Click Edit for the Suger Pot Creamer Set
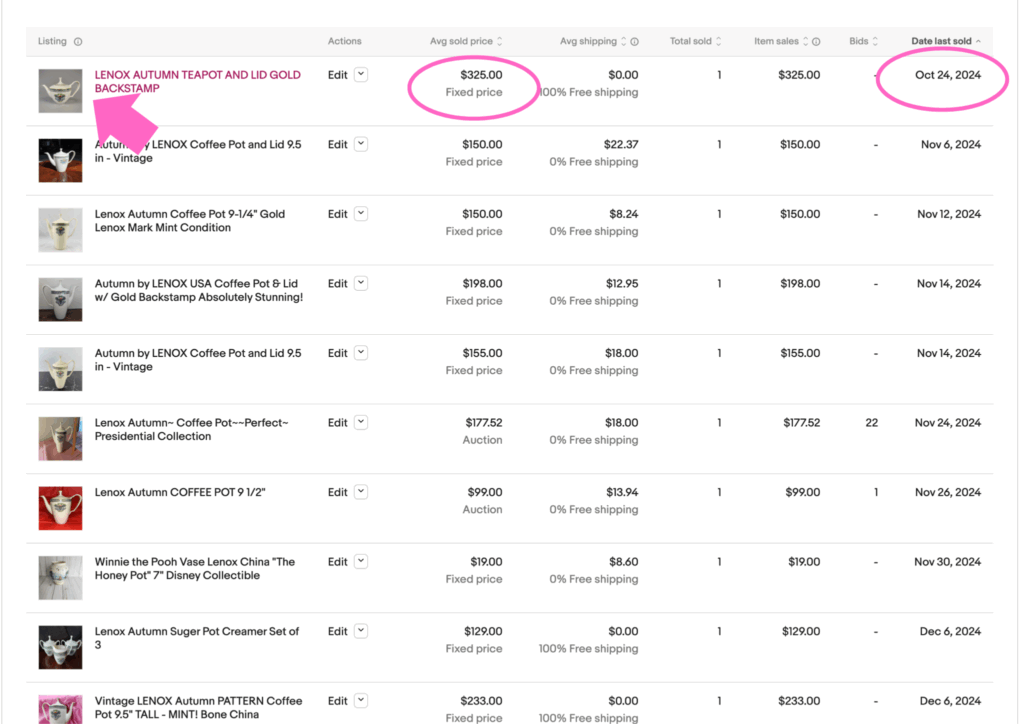Image resolution: width=1024 pixels, height=724 pixels. pyautogui.click(x=337, y=631)
